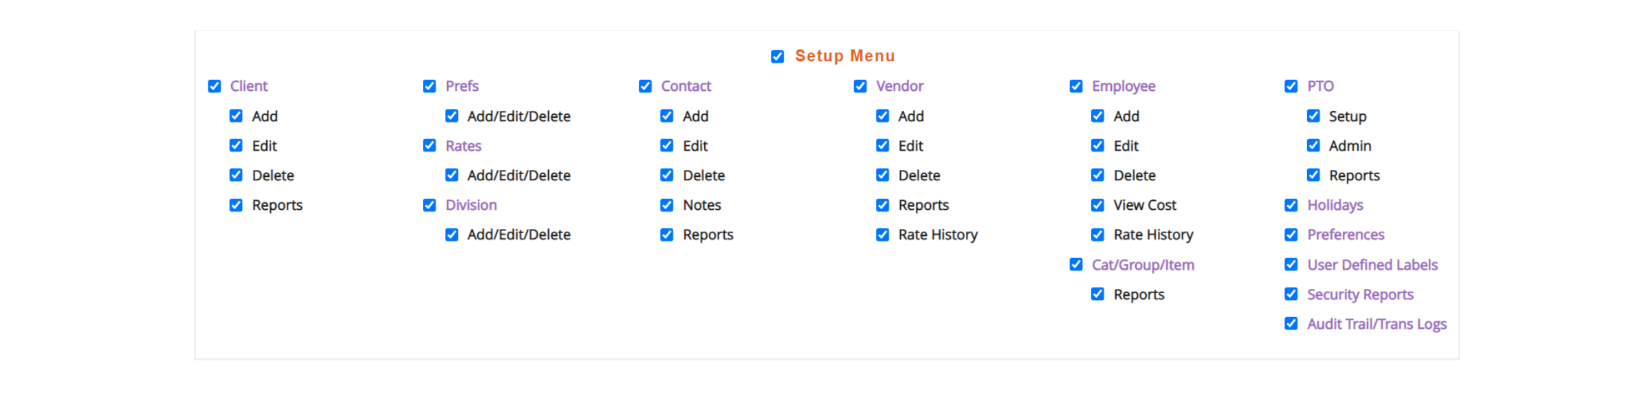The image size is (1643, 415).
Task: Uncheck Add under Vendor
Action: tap(883, 116)
